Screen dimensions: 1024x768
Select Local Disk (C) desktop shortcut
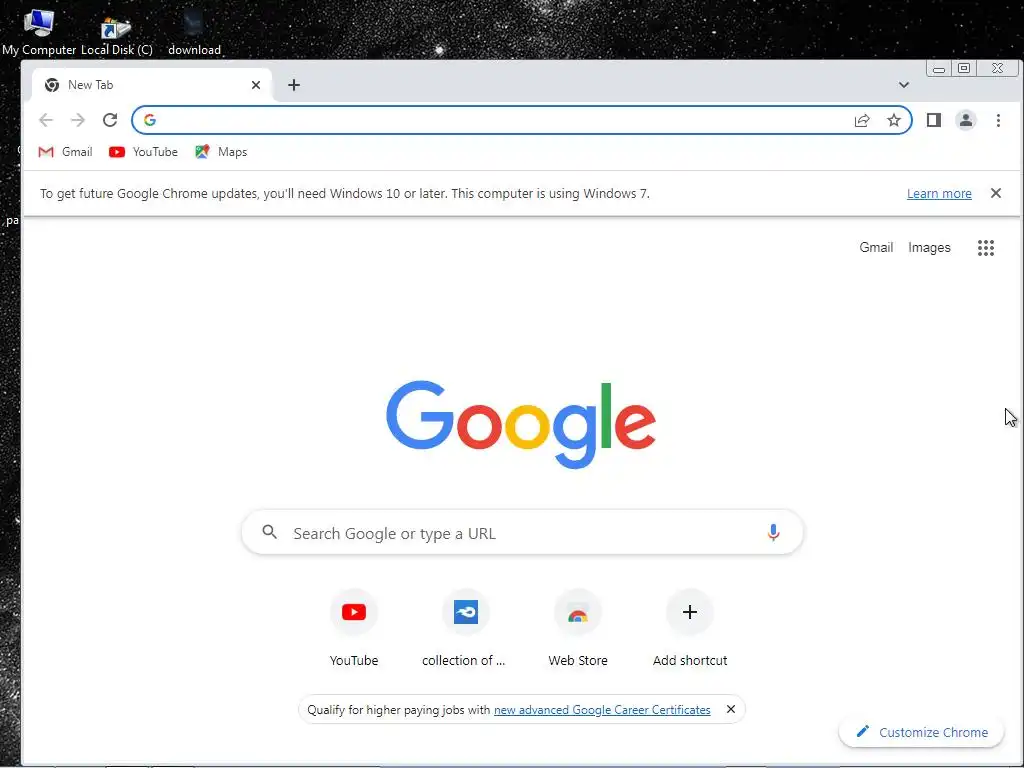tap(117, 34)
